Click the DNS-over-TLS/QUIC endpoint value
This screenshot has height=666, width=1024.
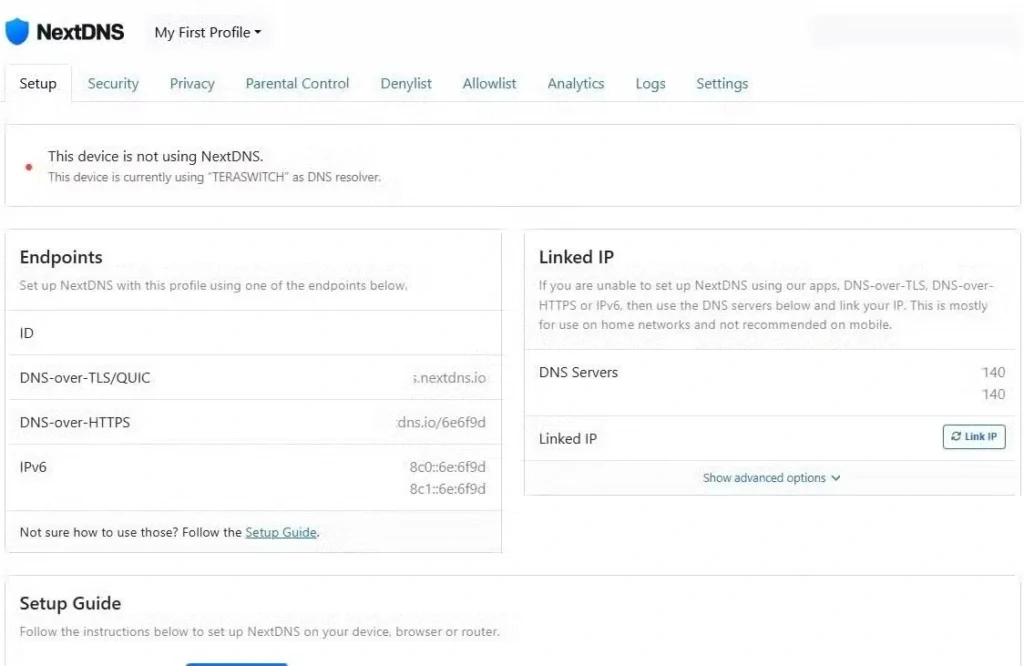pyautogui.click(x=449, y=378)
